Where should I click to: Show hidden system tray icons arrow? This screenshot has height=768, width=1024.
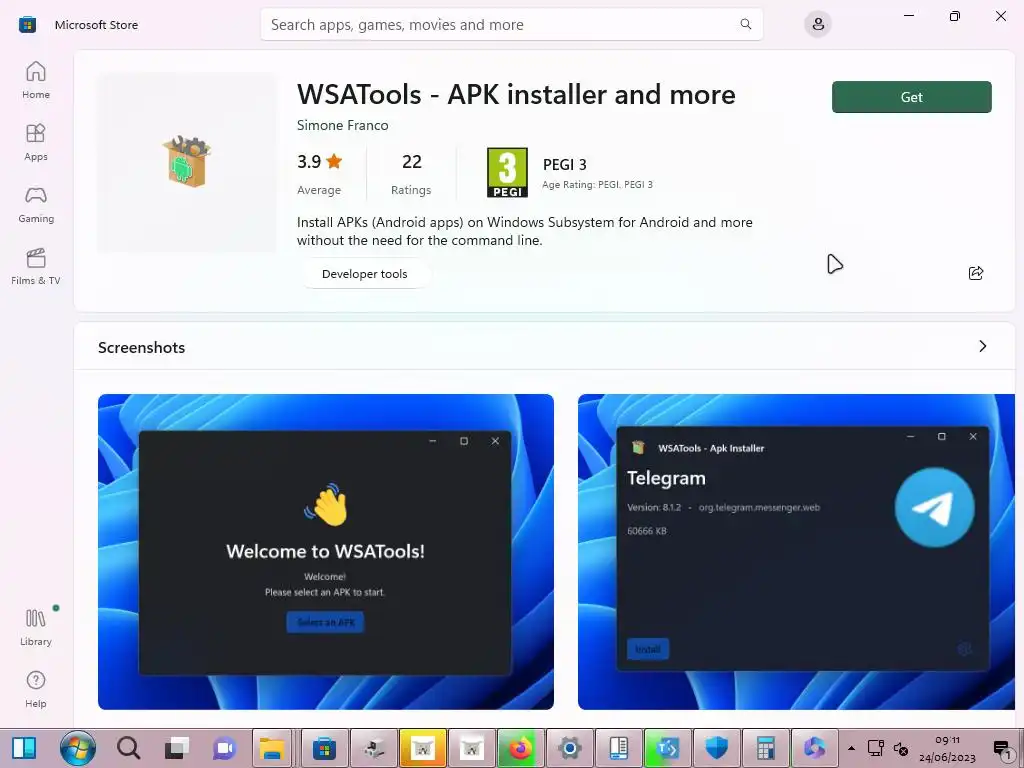point(851,748)
